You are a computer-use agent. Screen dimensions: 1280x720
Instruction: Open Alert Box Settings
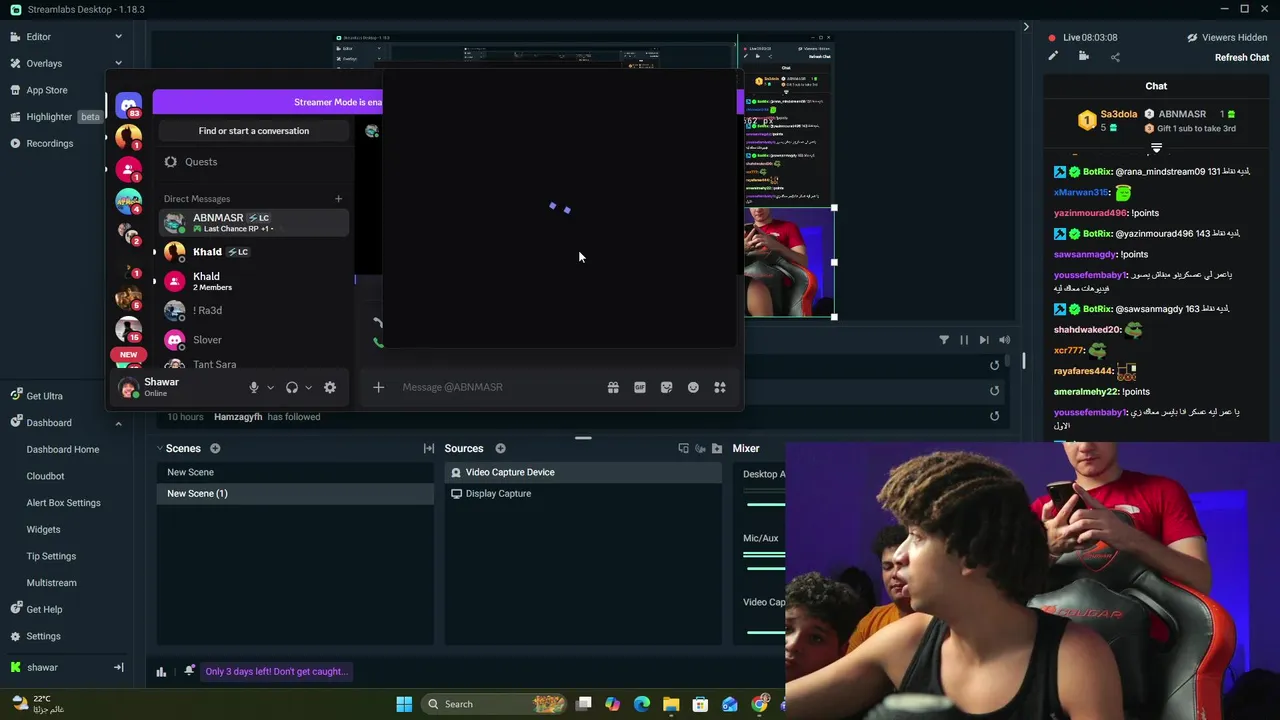pos(63,503)
